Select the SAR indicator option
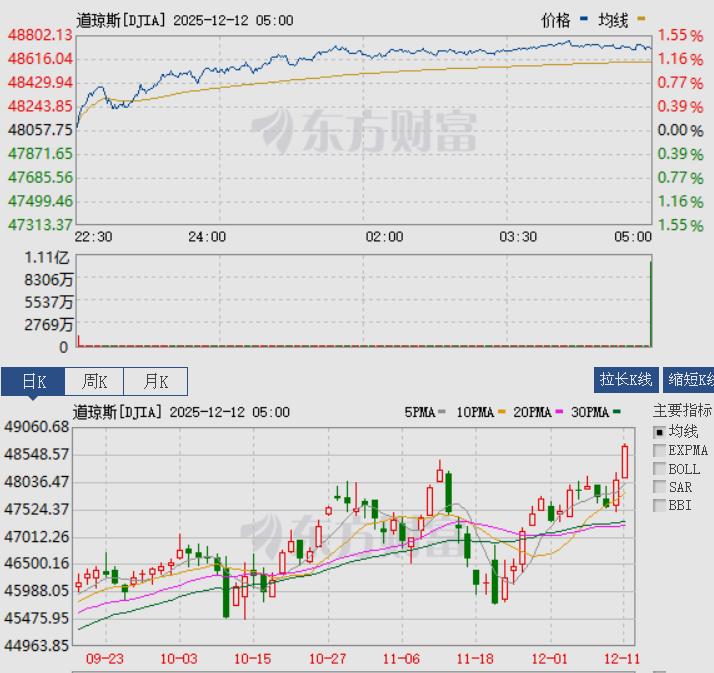 [658, 487]
